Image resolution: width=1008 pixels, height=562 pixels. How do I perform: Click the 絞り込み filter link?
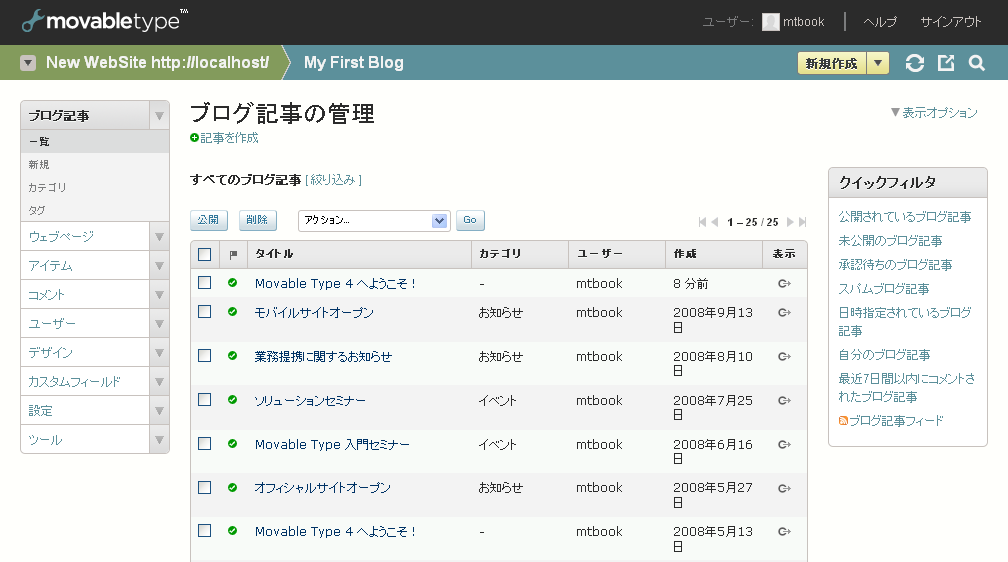[333, 180]
